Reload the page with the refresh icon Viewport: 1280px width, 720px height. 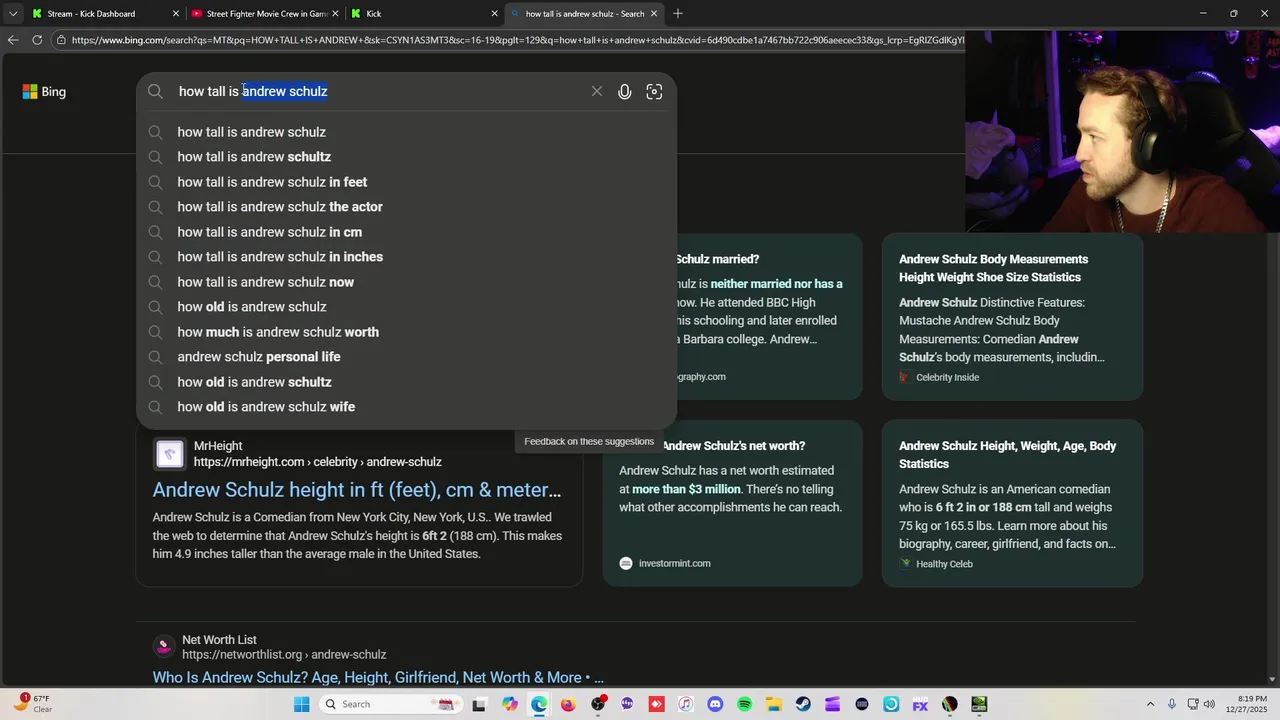(37, 40)
